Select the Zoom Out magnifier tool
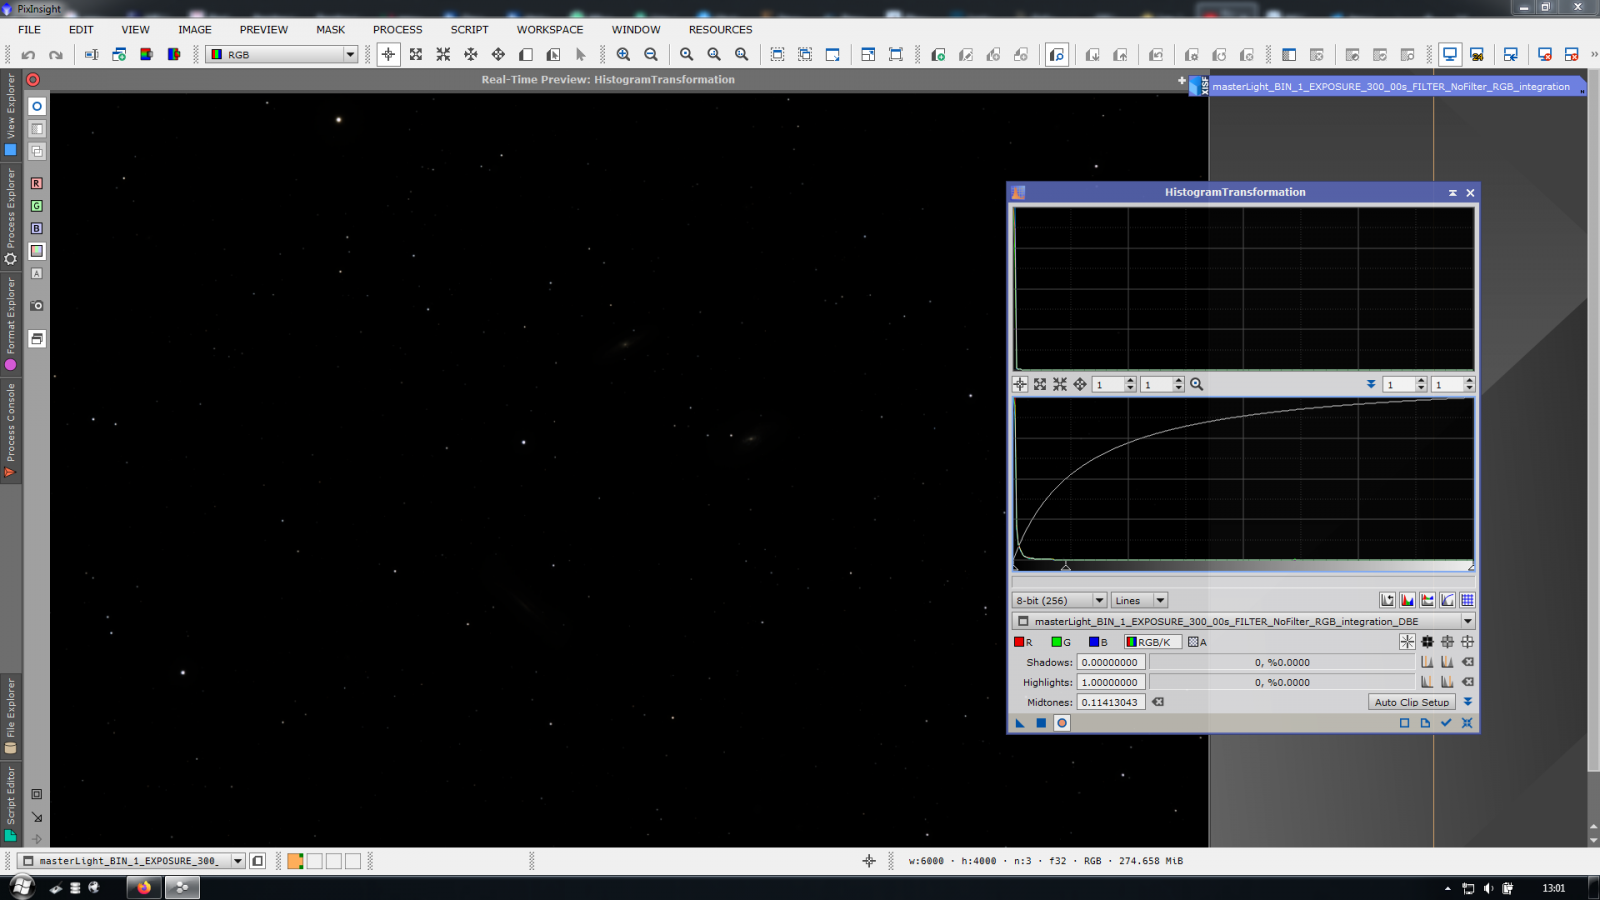 point(651,55)
